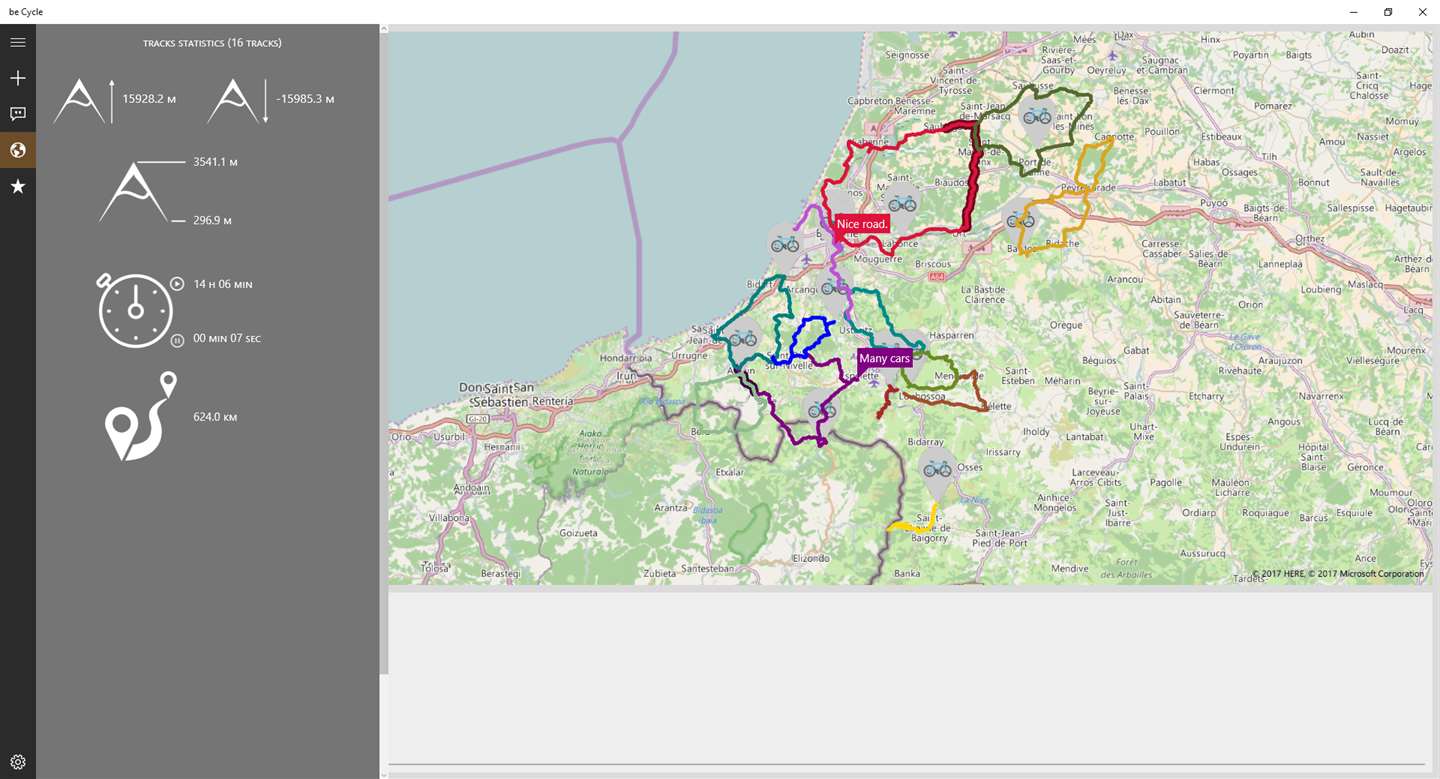Click the statistics panel vertical scrollbar

[x=384, y=353]
